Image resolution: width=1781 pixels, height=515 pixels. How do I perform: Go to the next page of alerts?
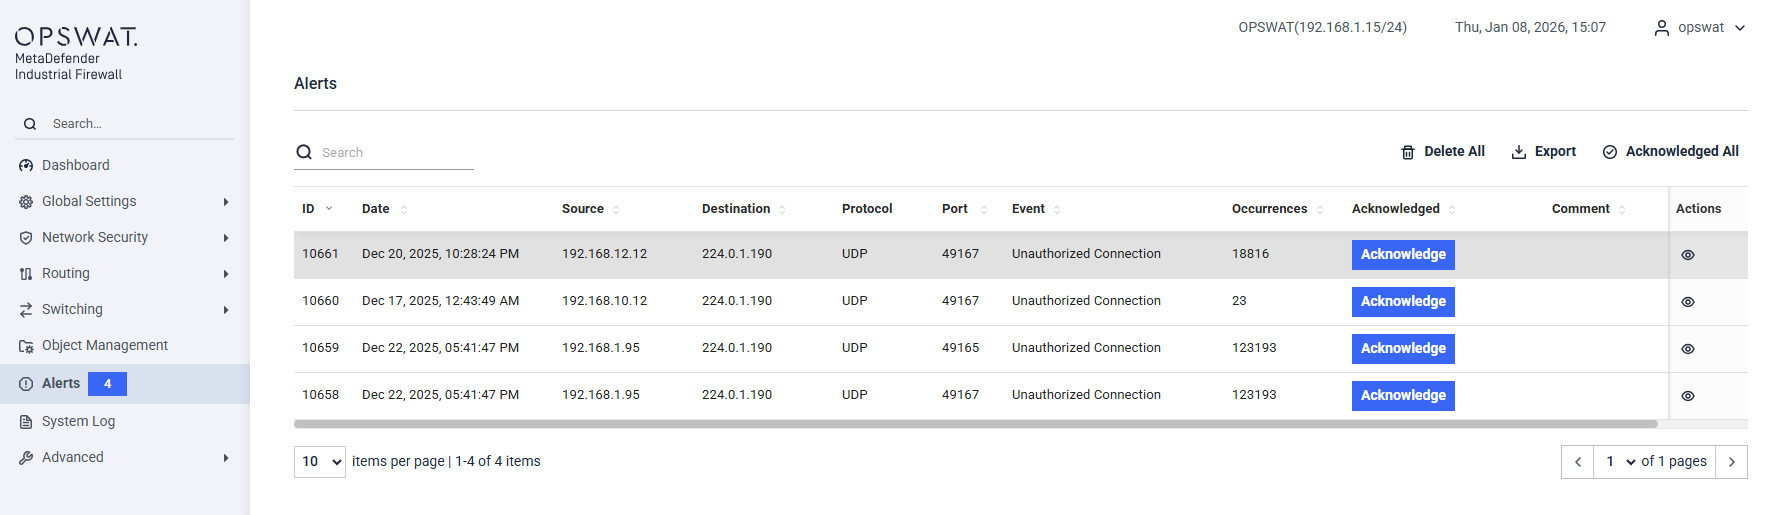tap(1731, 462)
